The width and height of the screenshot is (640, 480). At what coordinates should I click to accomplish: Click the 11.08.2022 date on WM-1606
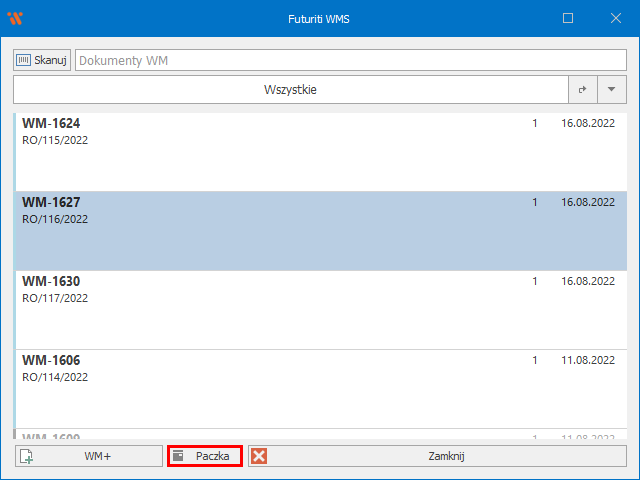coord(587,360)
